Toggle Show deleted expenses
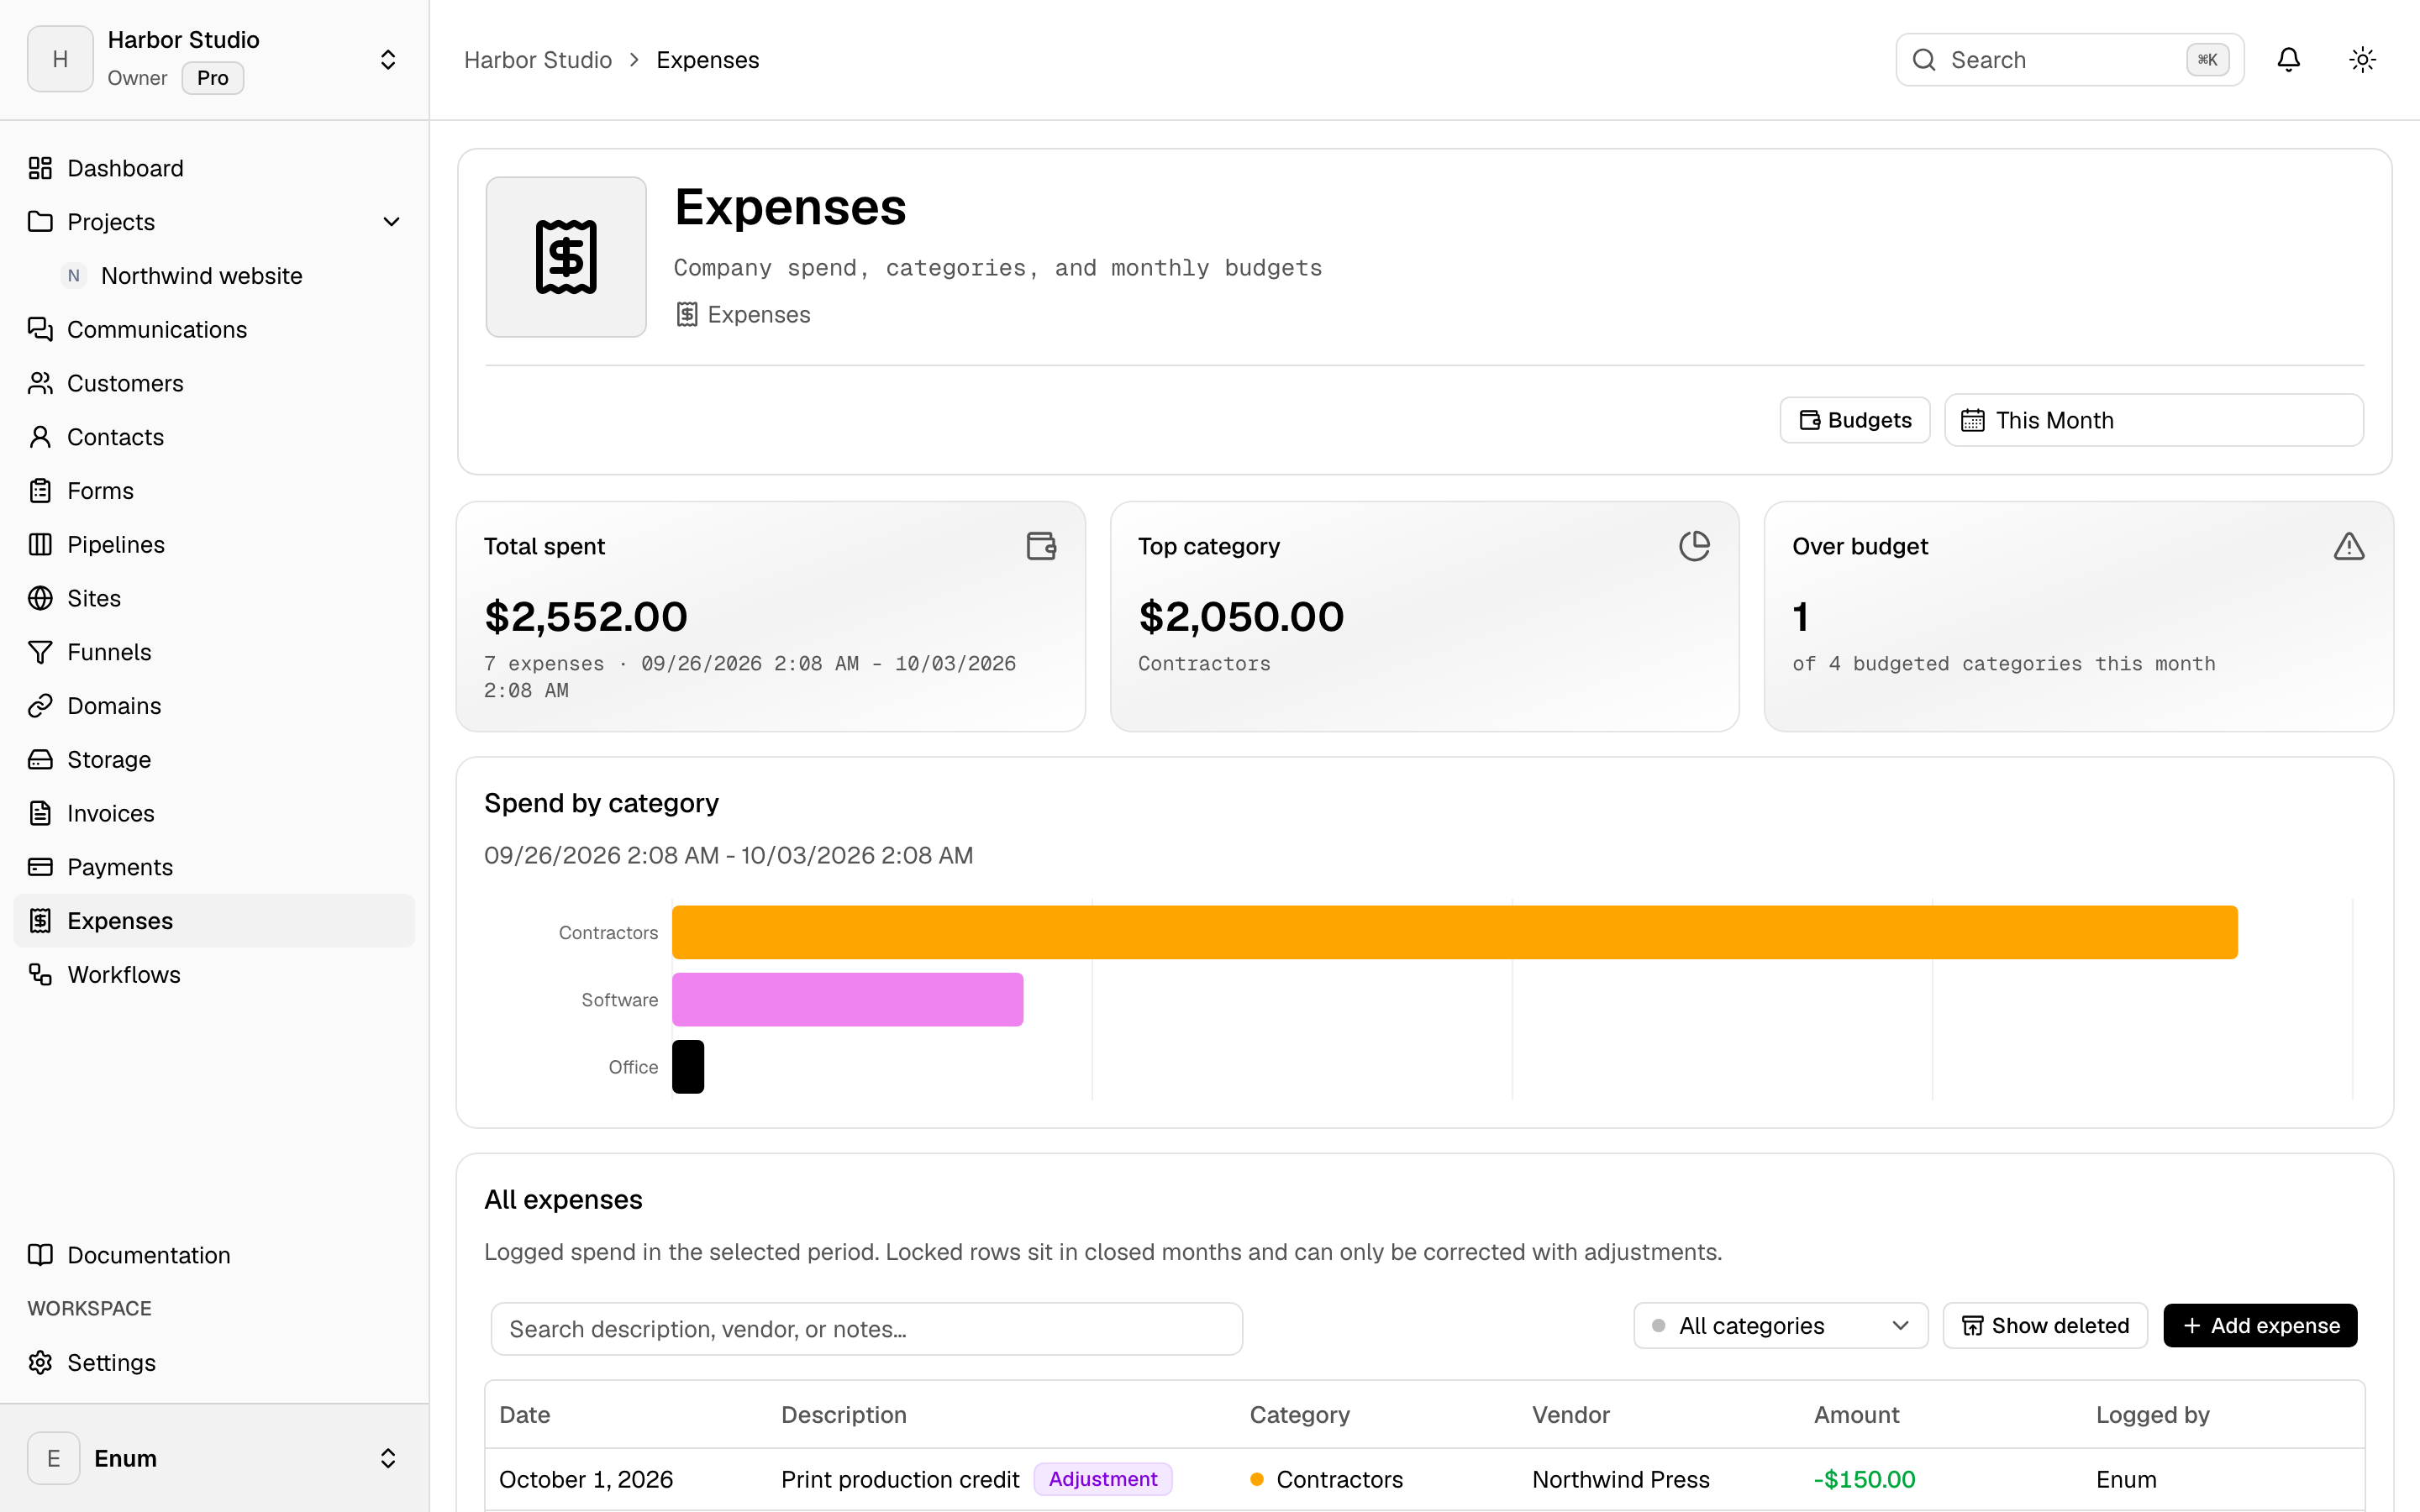 click(x=2045, y=1326)
